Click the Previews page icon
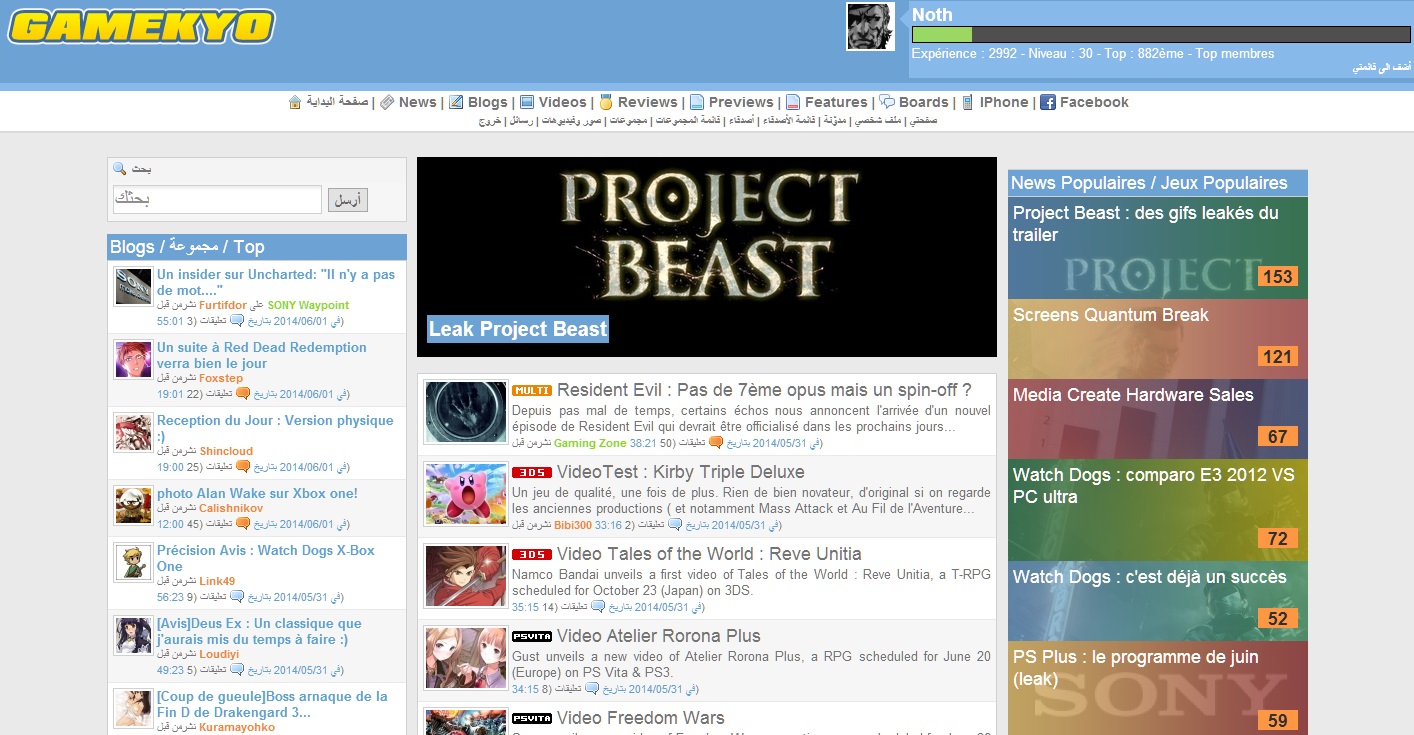The width and height of the screenshot is (1414, 735). [x=697, y=102]
